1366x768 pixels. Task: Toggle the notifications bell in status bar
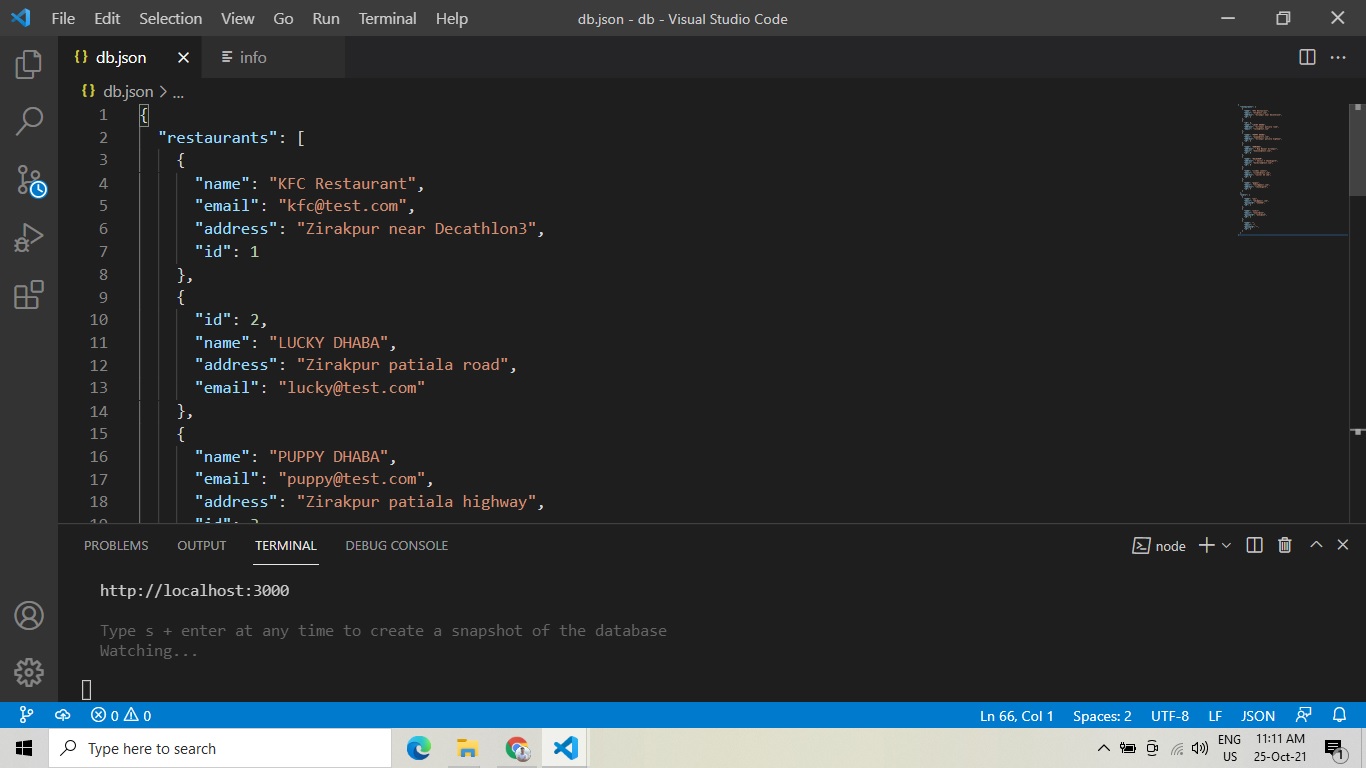point(1338,715)
